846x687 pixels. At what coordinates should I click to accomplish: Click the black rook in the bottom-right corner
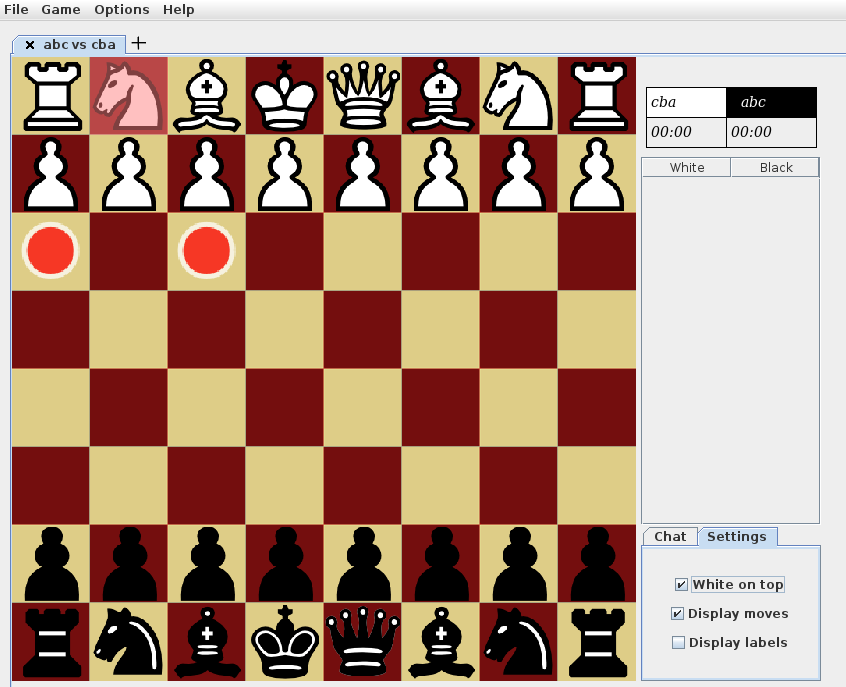[x=597, y=641]
